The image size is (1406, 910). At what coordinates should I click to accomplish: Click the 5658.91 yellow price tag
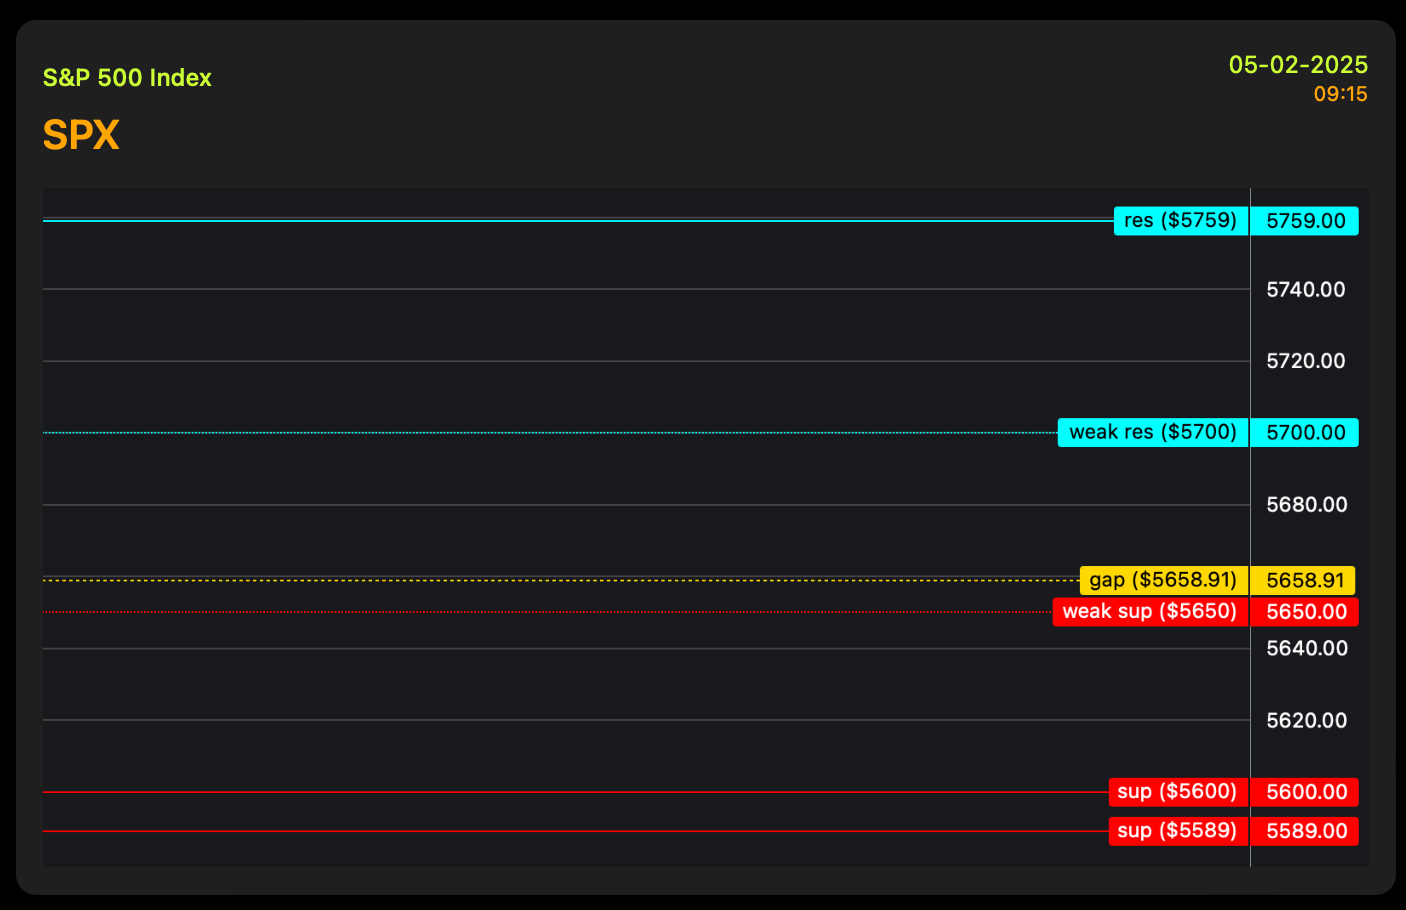pyautogui.click(x=1303, y=581)
